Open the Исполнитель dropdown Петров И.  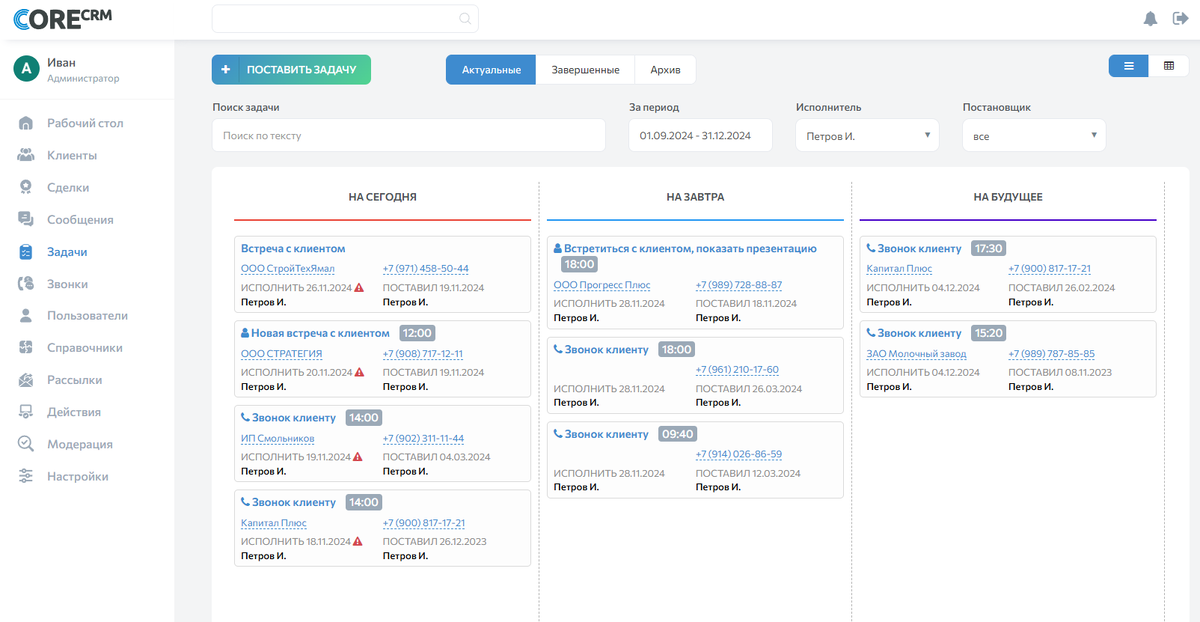[x=867, y=135]
